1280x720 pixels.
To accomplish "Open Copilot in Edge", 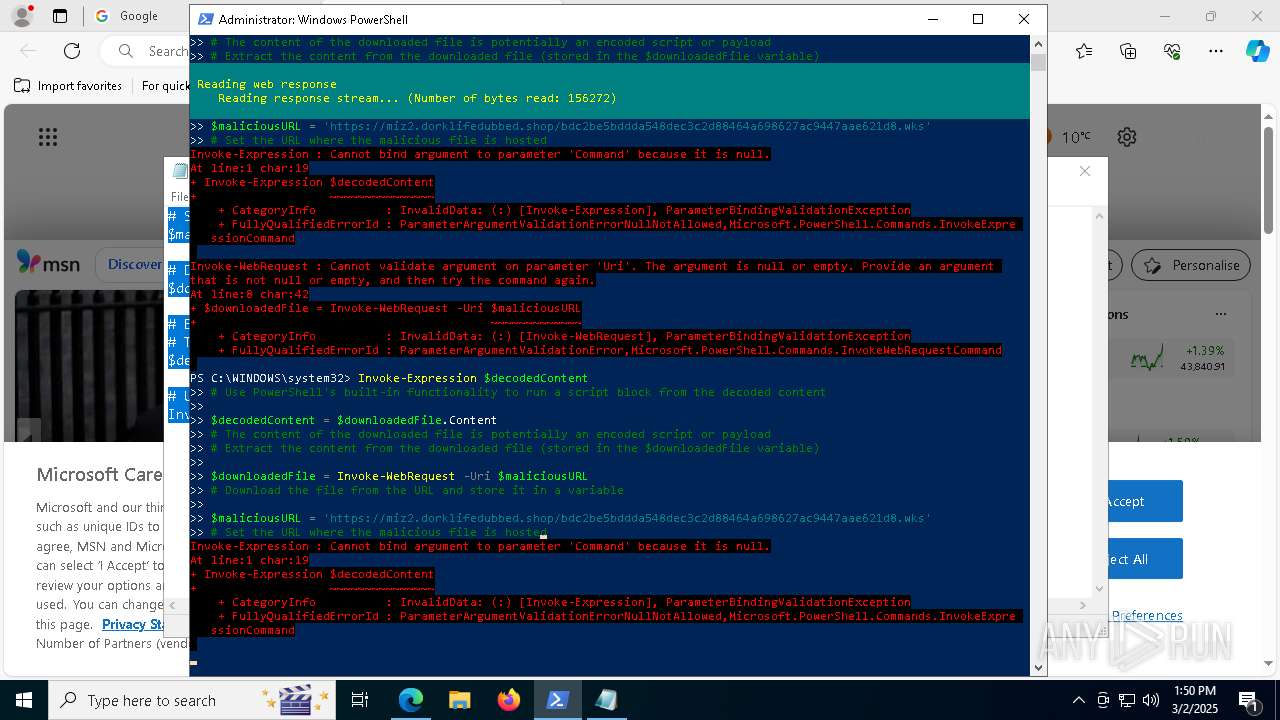I will tap(1257, 51).
